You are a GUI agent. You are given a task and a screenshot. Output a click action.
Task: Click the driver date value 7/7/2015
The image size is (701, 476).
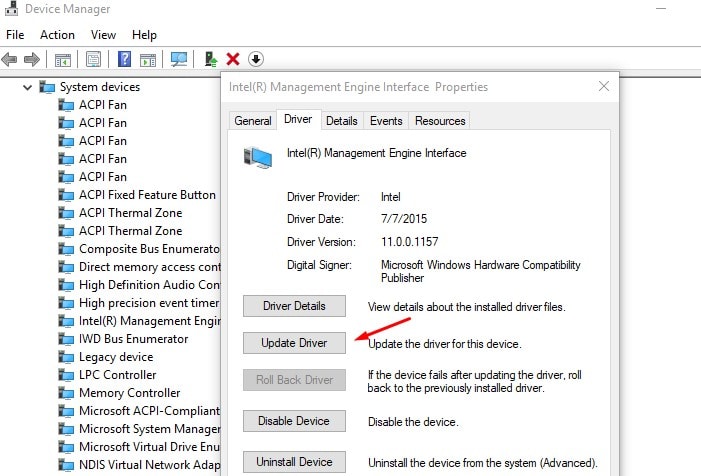coord(404,219)
